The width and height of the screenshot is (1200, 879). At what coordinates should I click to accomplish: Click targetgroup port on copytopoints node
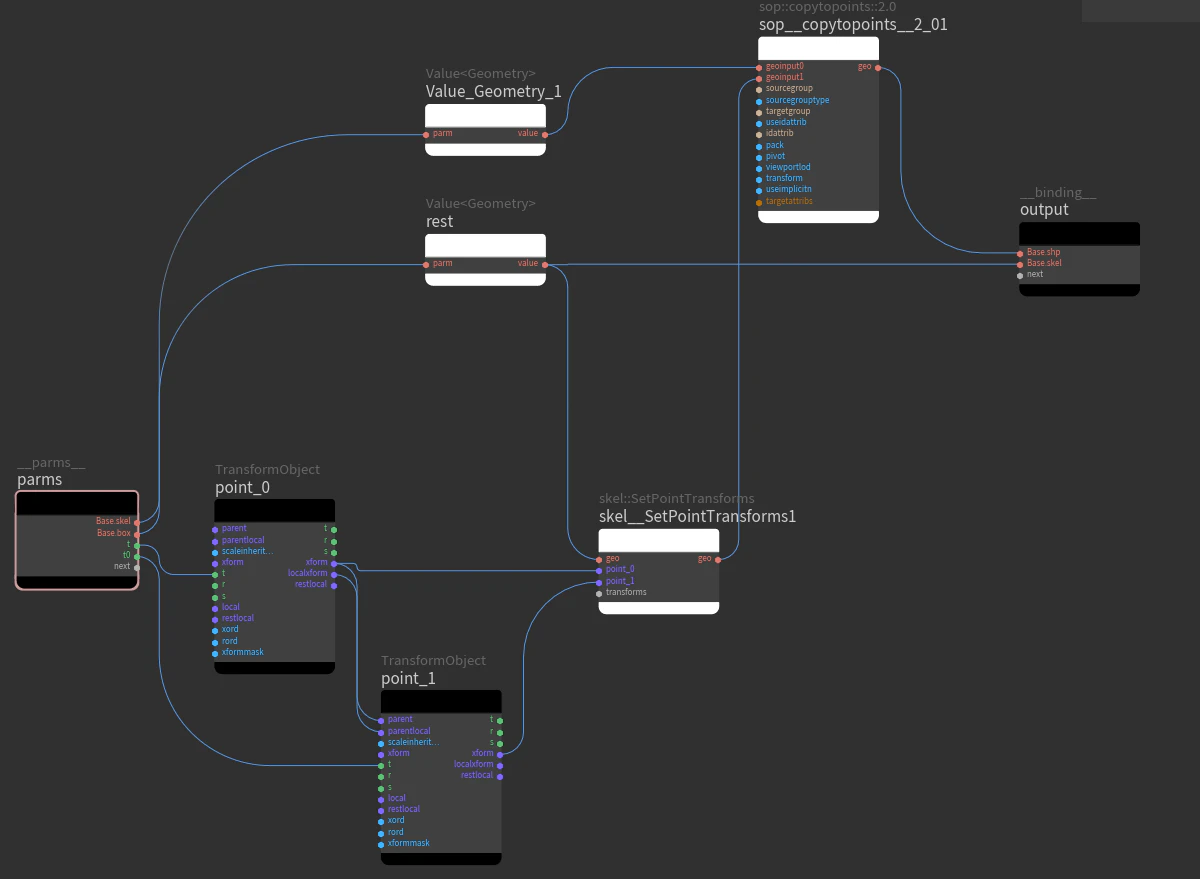[x=758, y=112]
